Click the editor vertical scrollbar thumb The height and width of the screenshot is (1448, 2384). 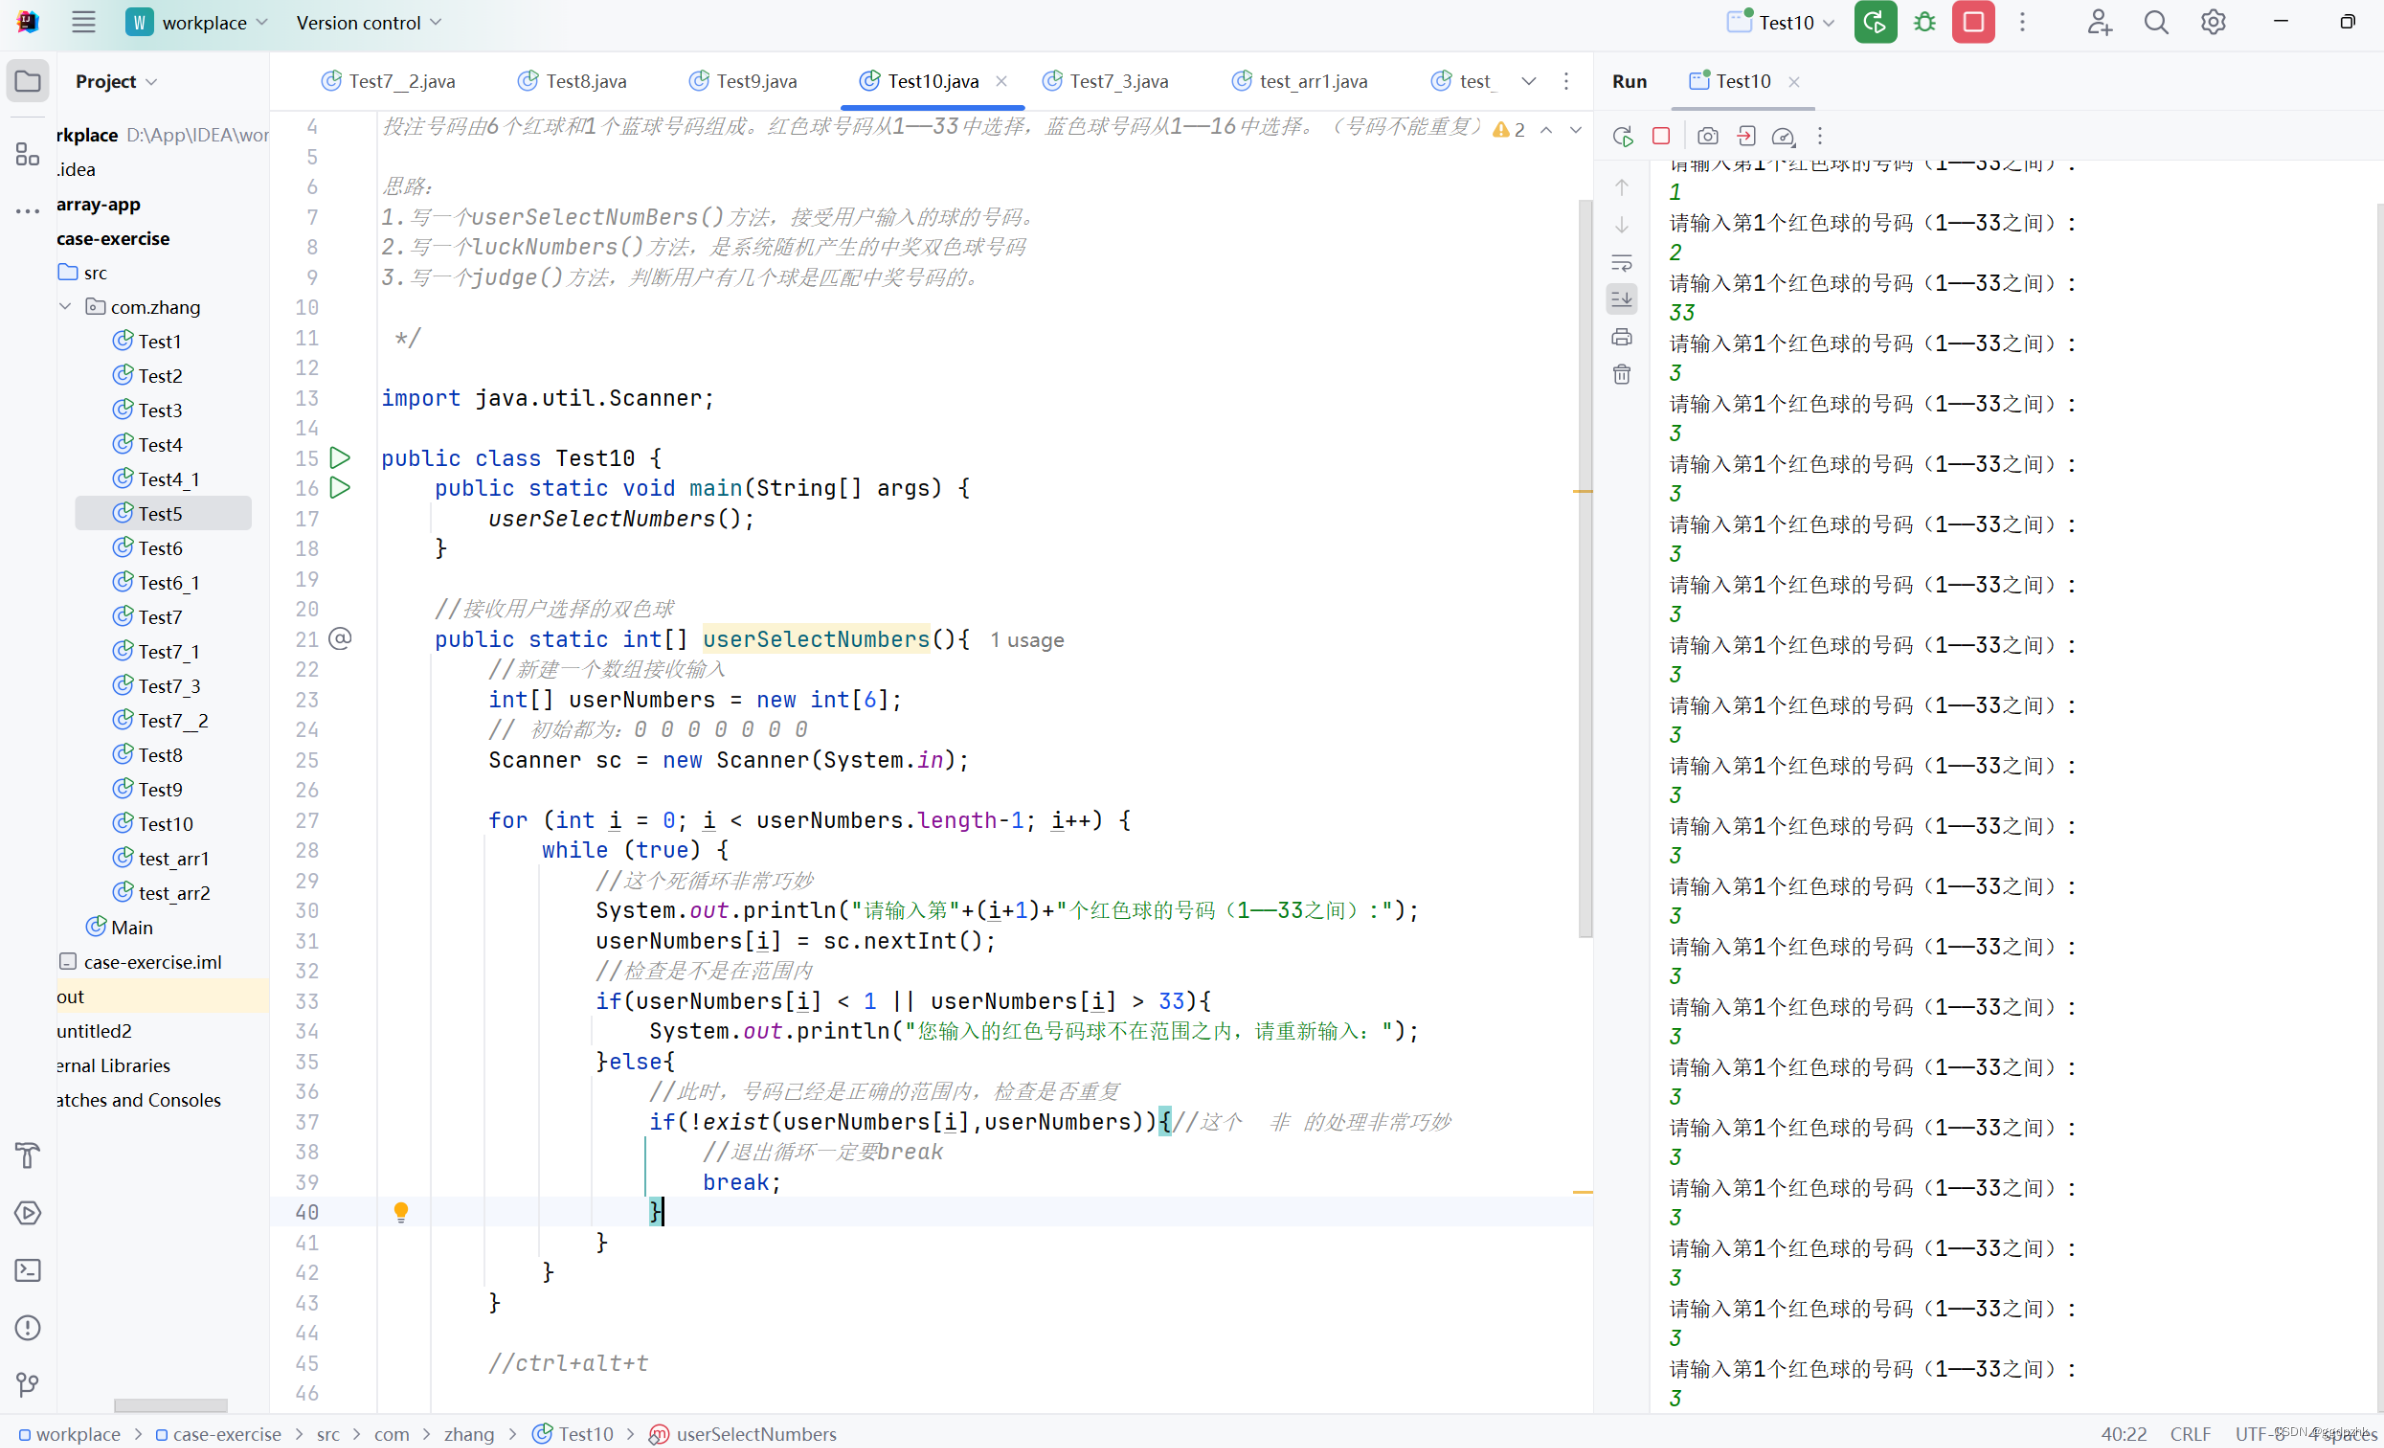tap(1586, 568)
